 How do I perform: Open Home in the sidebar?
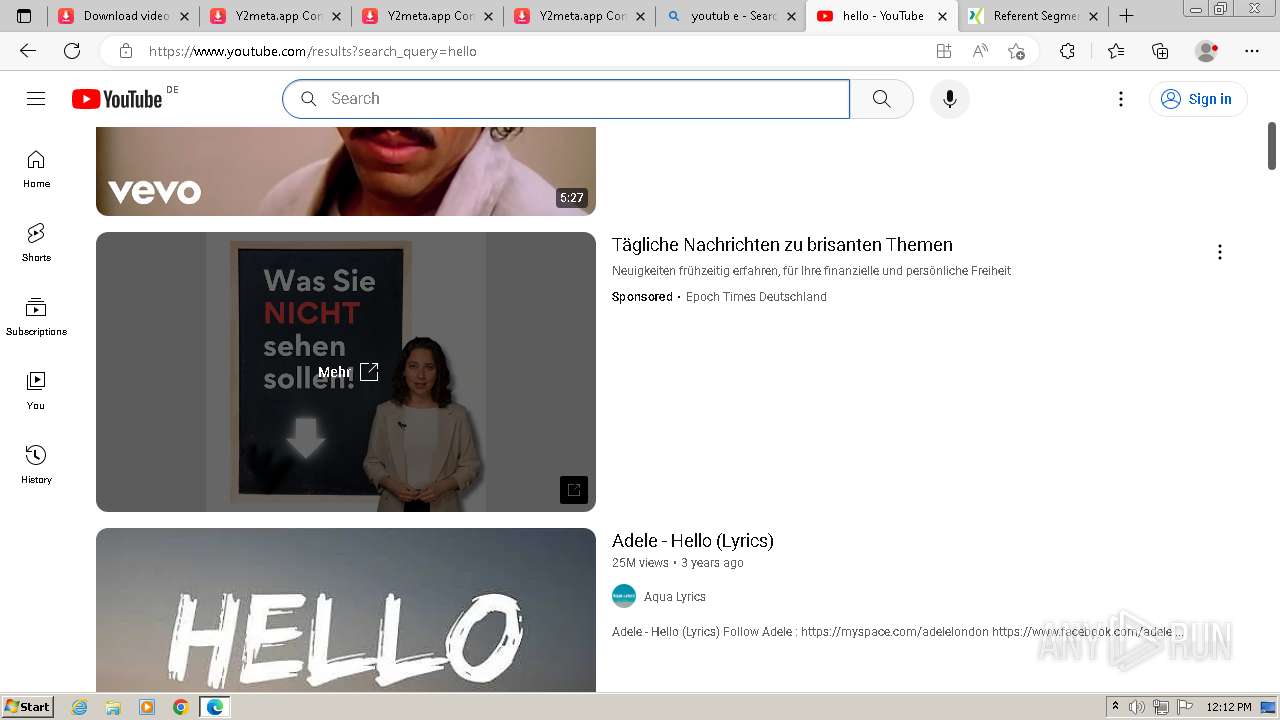tap(36, 169)
